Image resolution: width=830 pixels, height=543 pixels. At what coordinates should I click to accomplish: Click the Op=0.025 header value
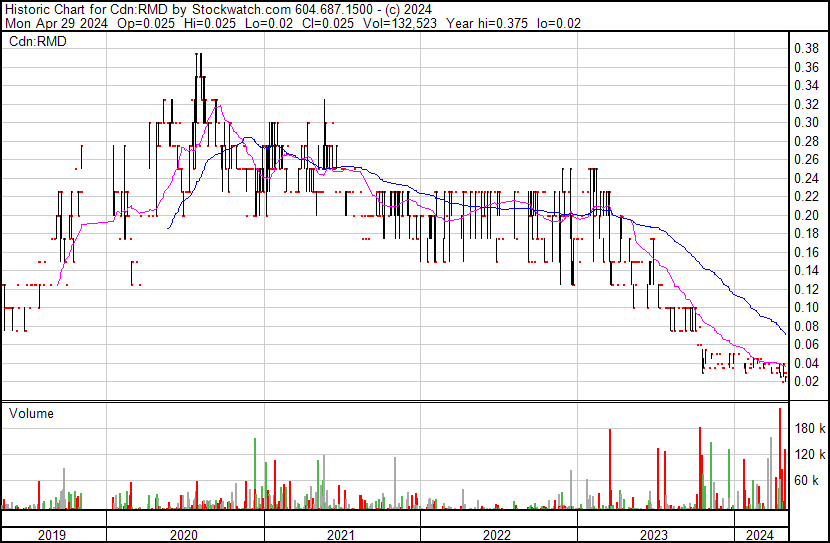(146, 23)
